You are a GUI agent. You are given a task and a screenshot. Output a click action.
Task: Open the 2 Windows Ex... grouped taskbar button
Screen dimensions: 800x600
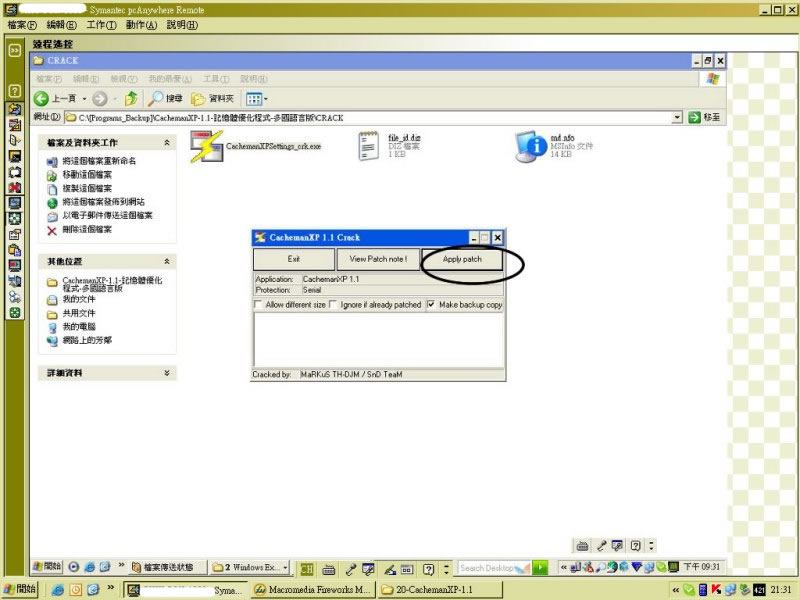(250, 567)
